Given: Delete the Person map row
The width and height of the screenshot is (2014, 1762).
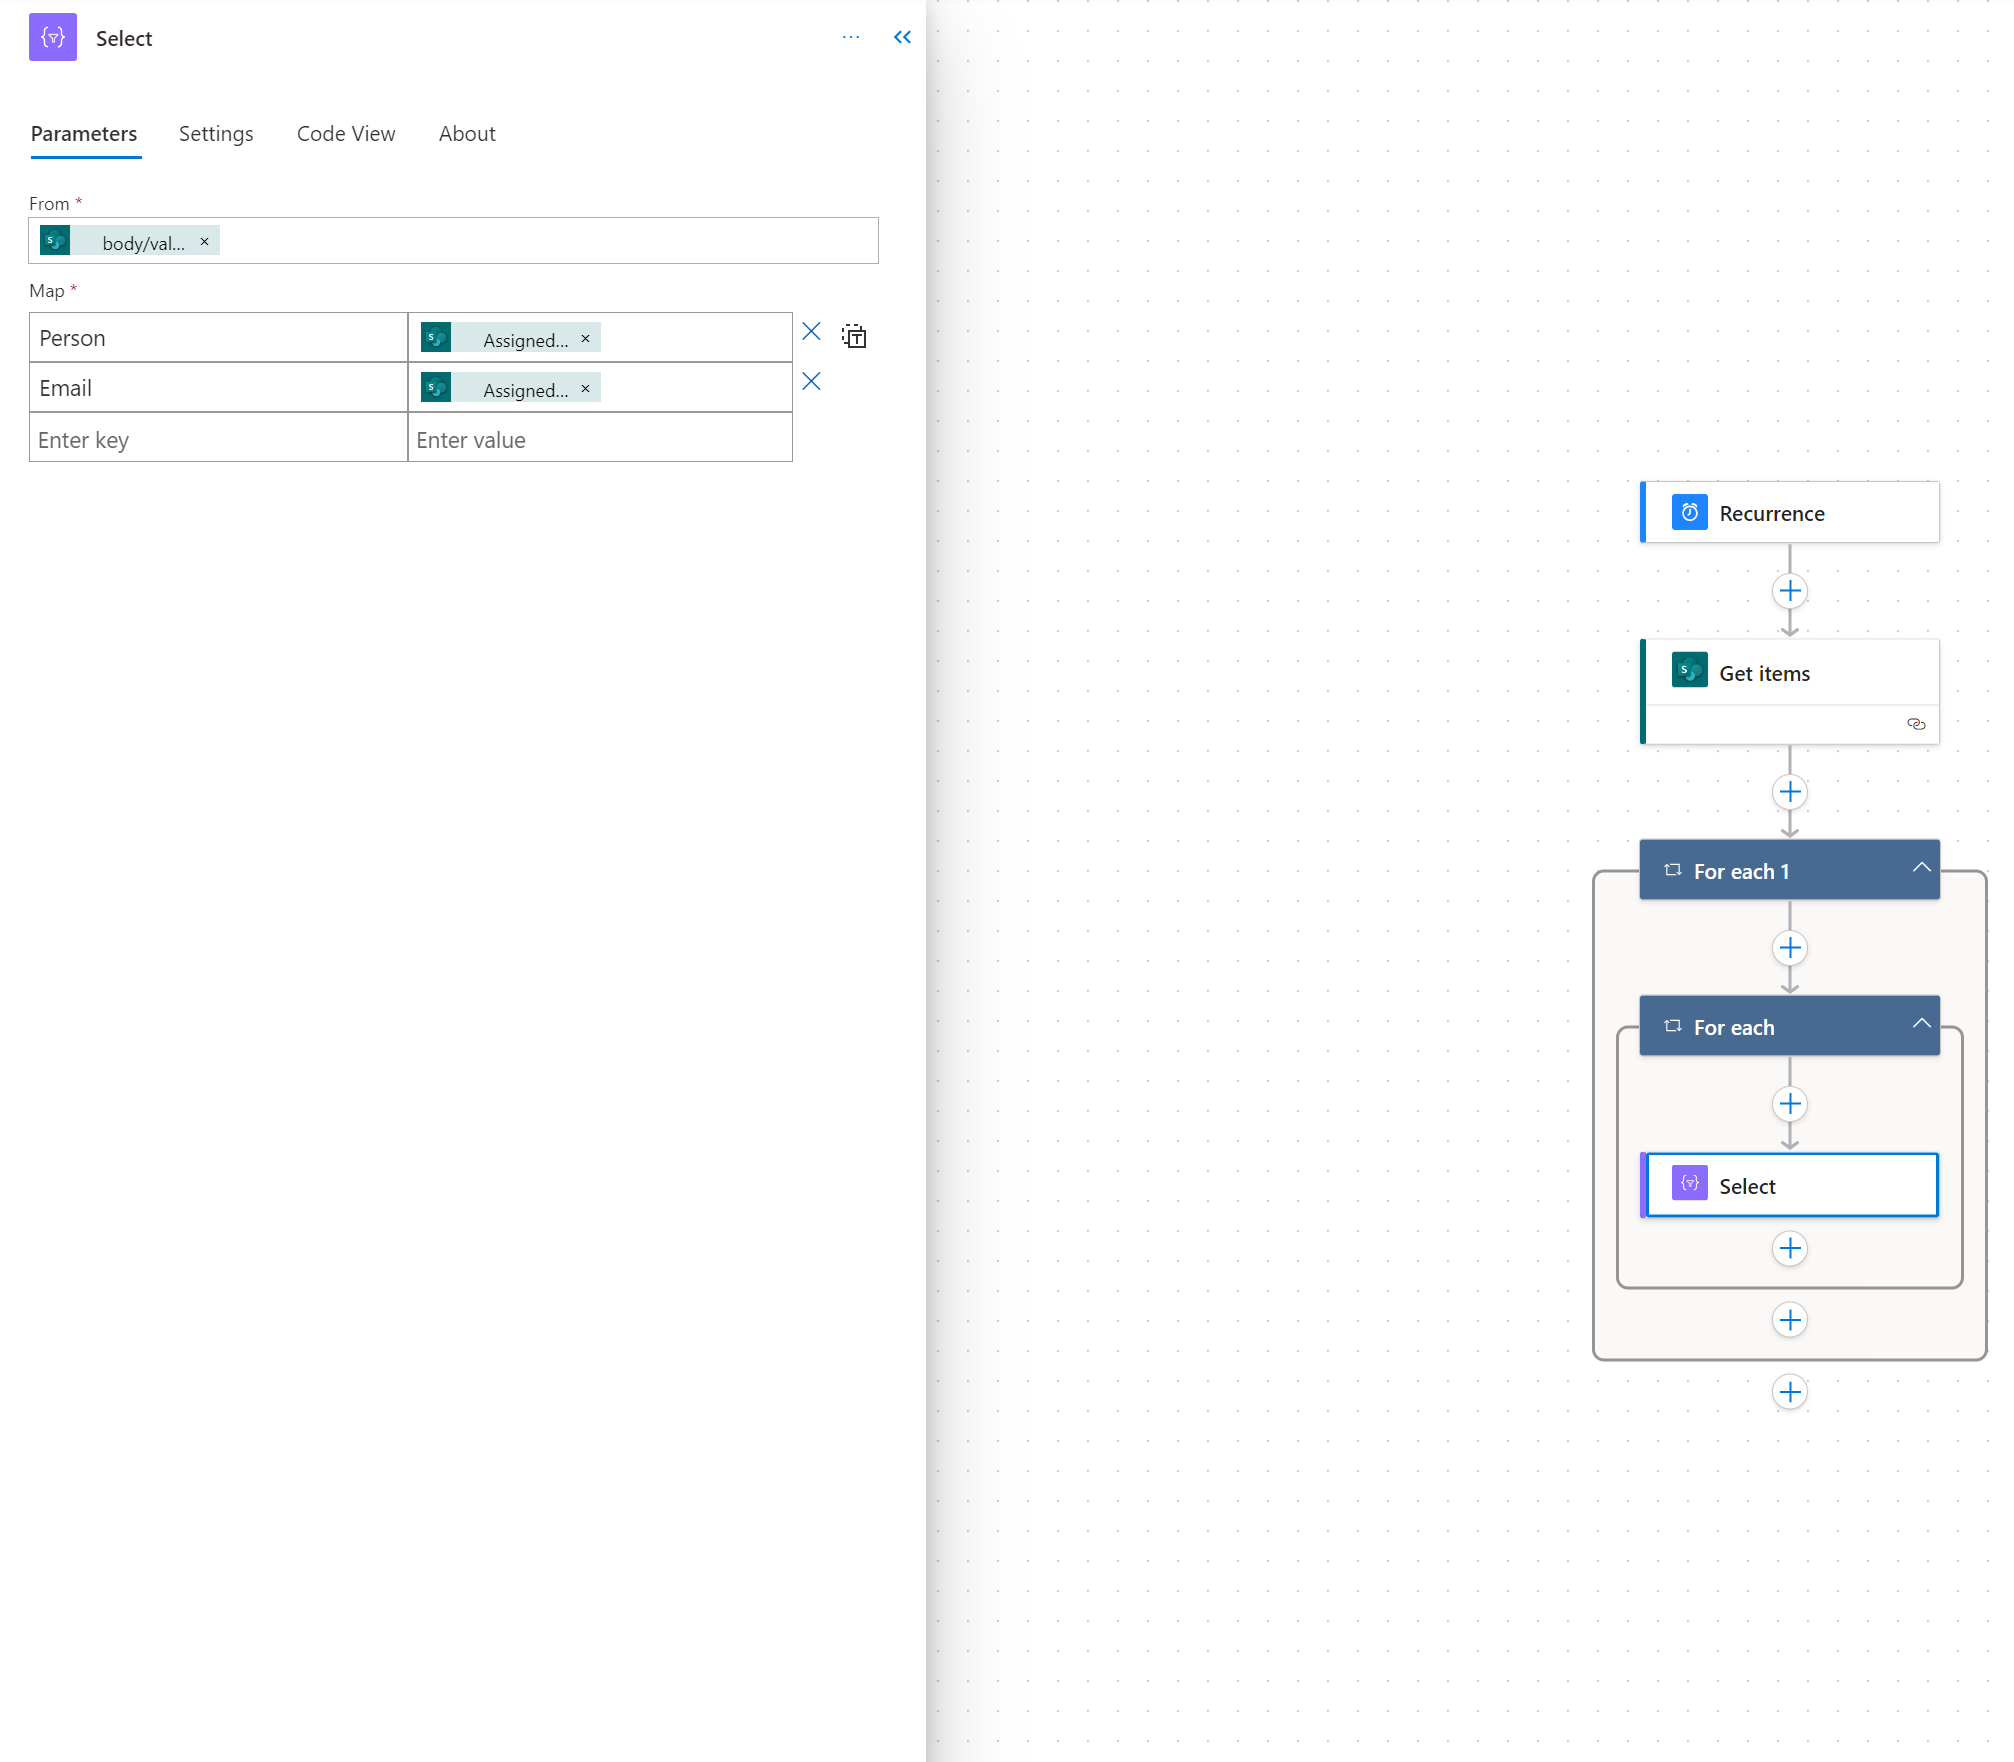Looking at the screenshot, I should tap(811, 332).
